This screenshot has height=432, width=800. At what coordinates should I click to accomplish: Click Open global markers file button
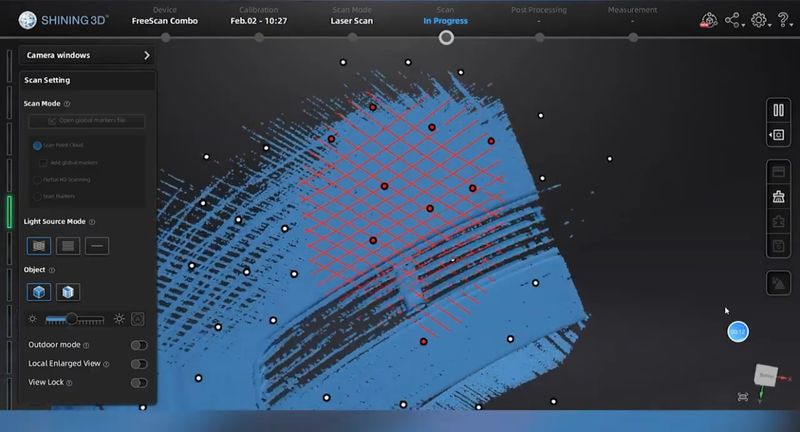(x=85, y=121)
